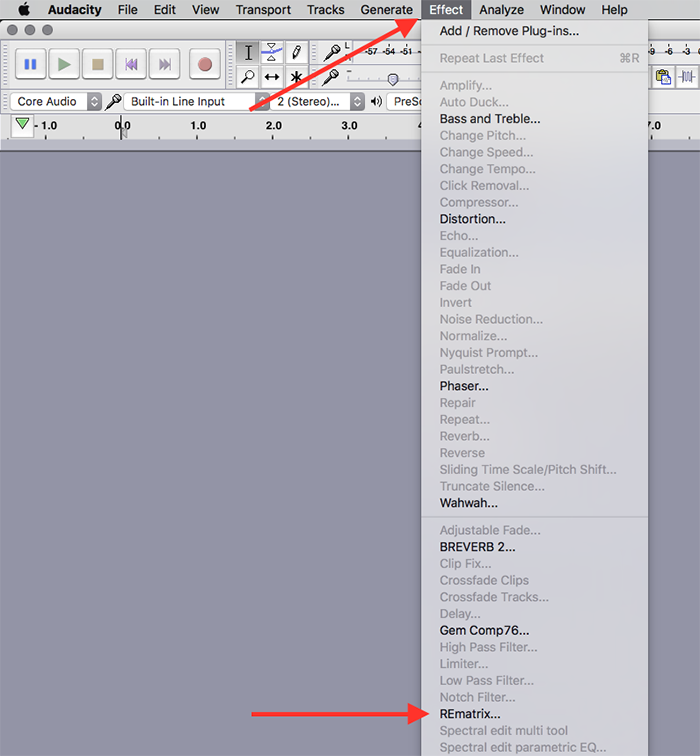This screenshot has width=700, height=756.
Task: Open the Built-in Line Input device dropdown
Action: pyautogui.click(x=196, y=101)
